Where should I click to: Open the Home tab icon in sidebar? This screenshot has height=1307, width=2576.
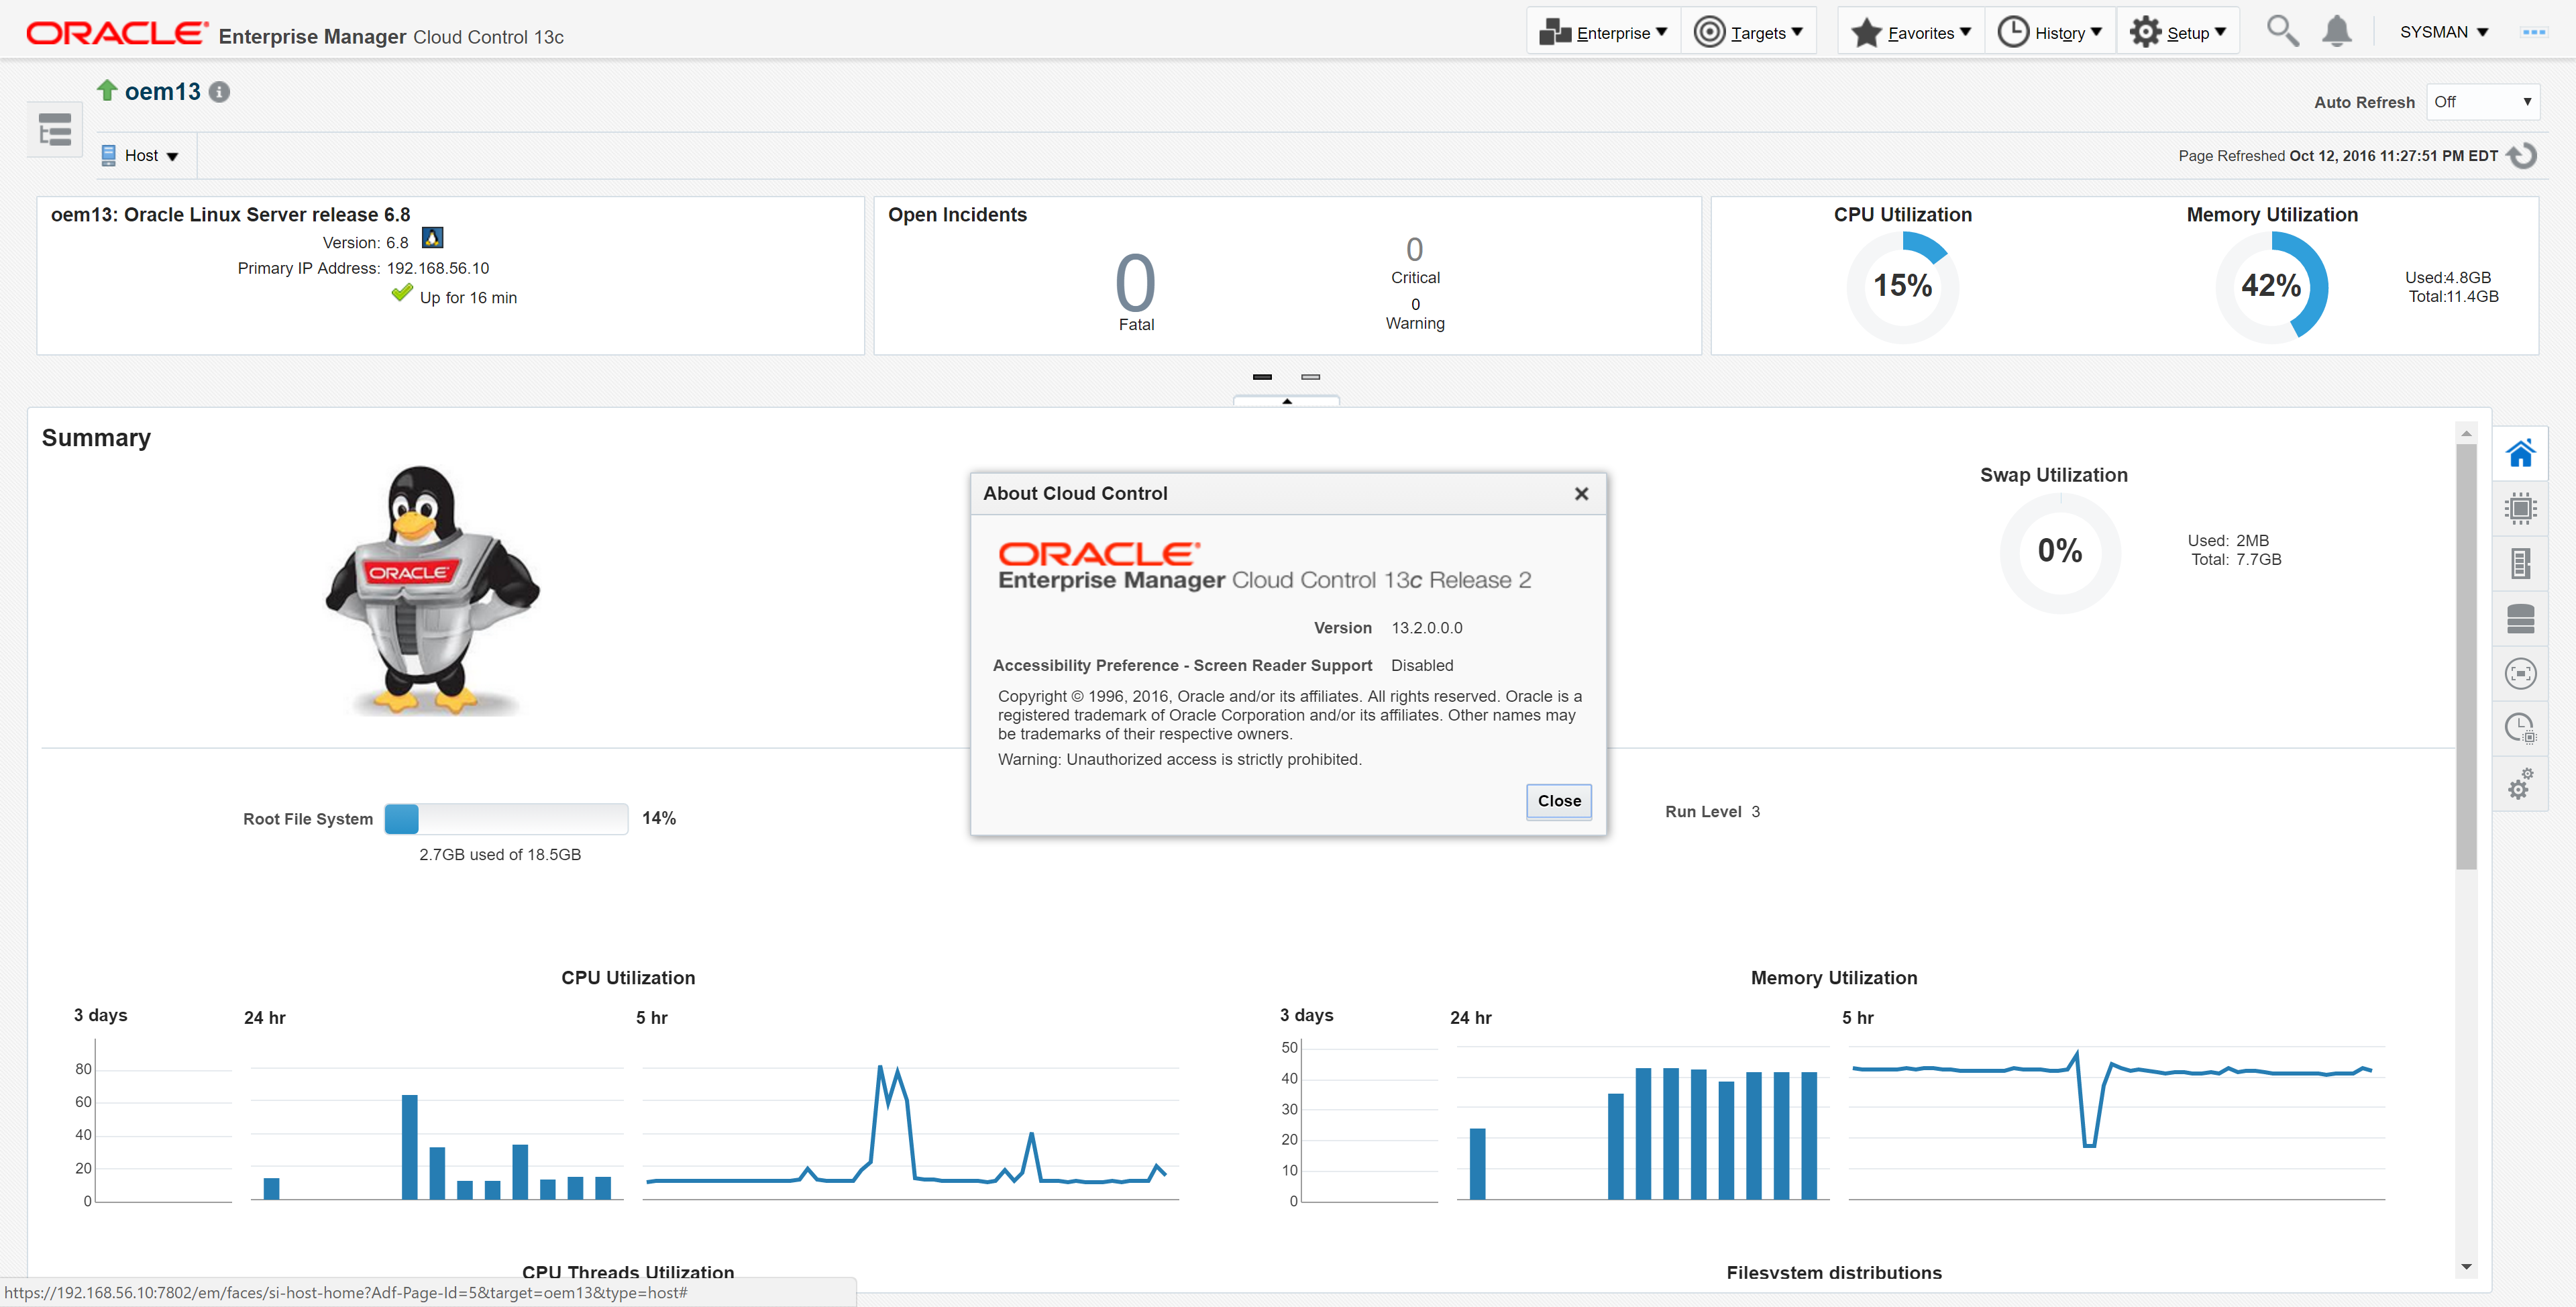tap(2520, 454)
